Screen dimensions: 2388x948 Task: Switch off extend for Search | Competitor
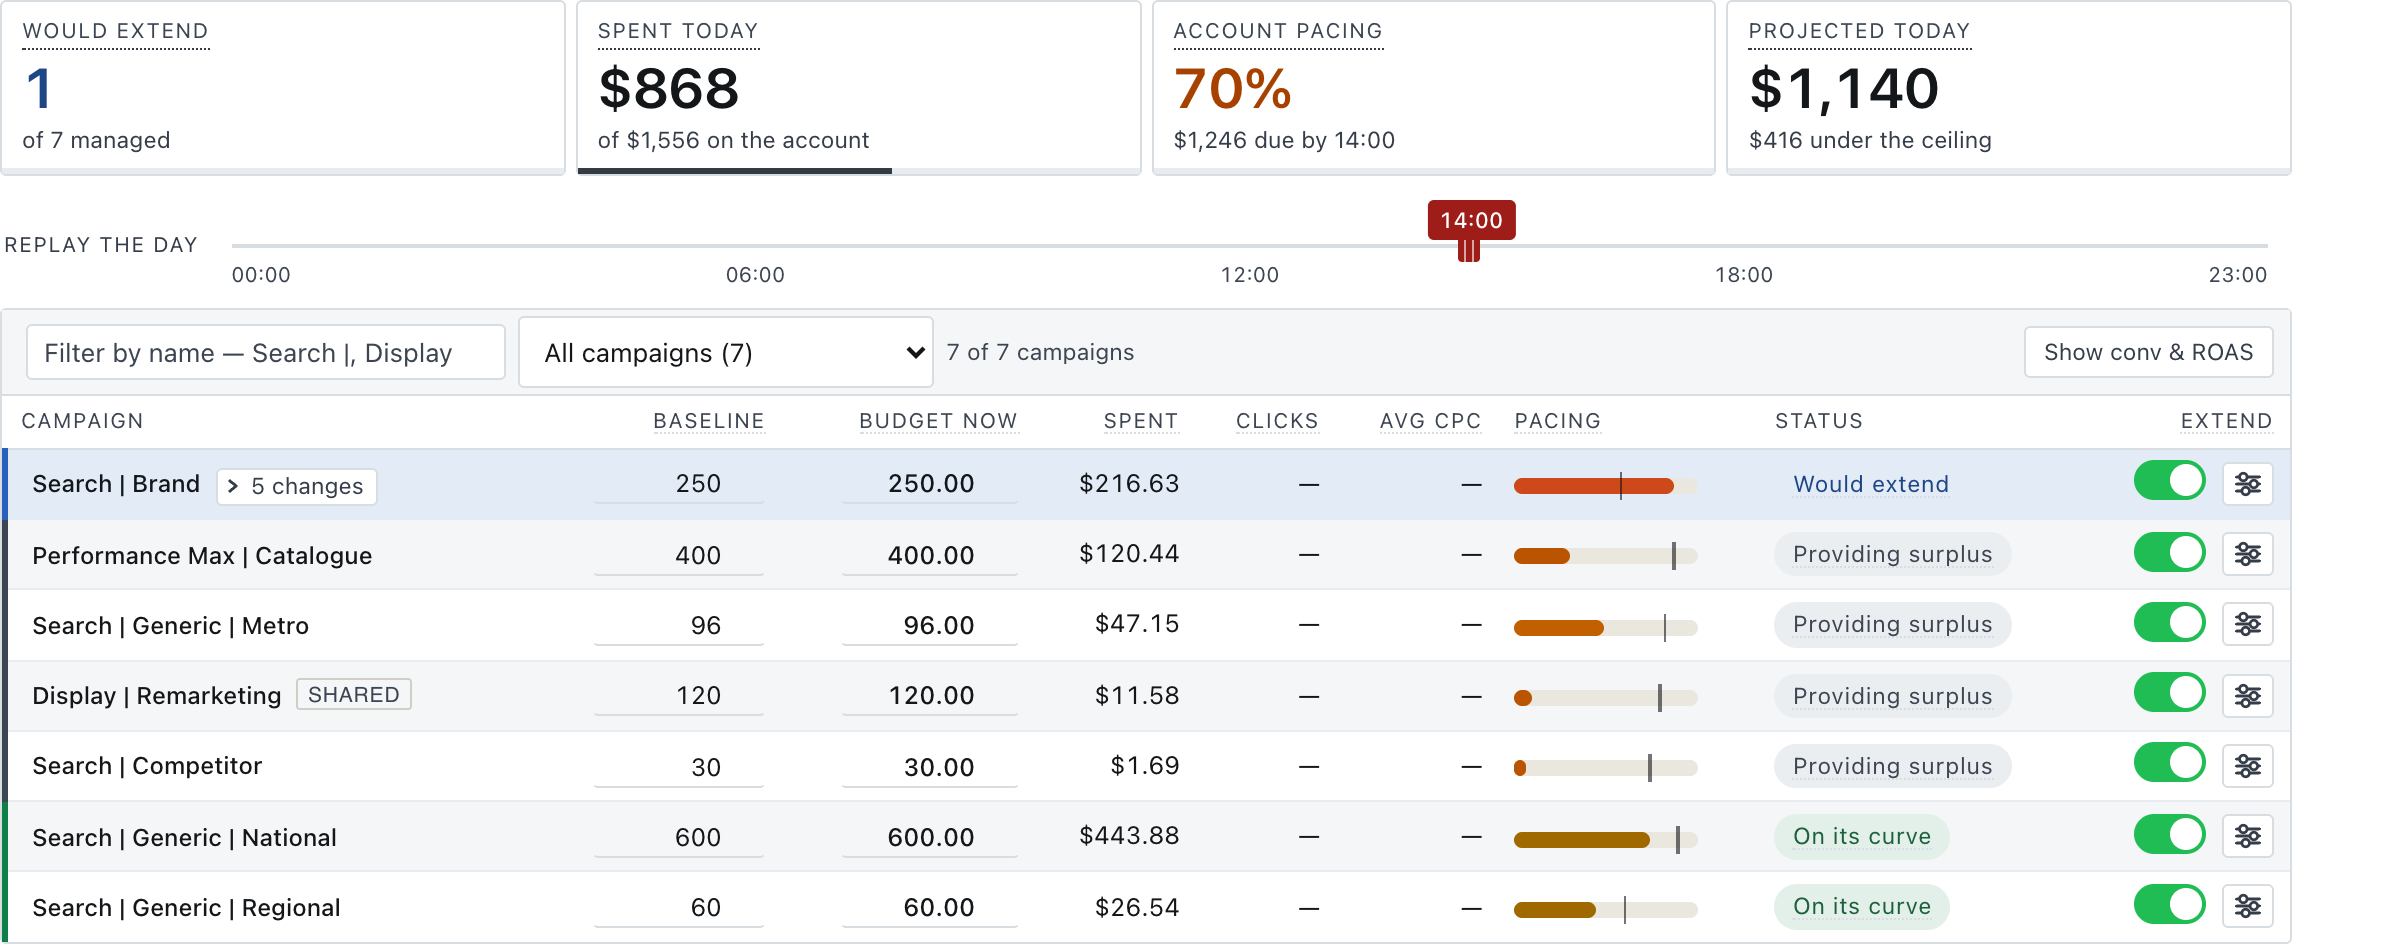2169,763
